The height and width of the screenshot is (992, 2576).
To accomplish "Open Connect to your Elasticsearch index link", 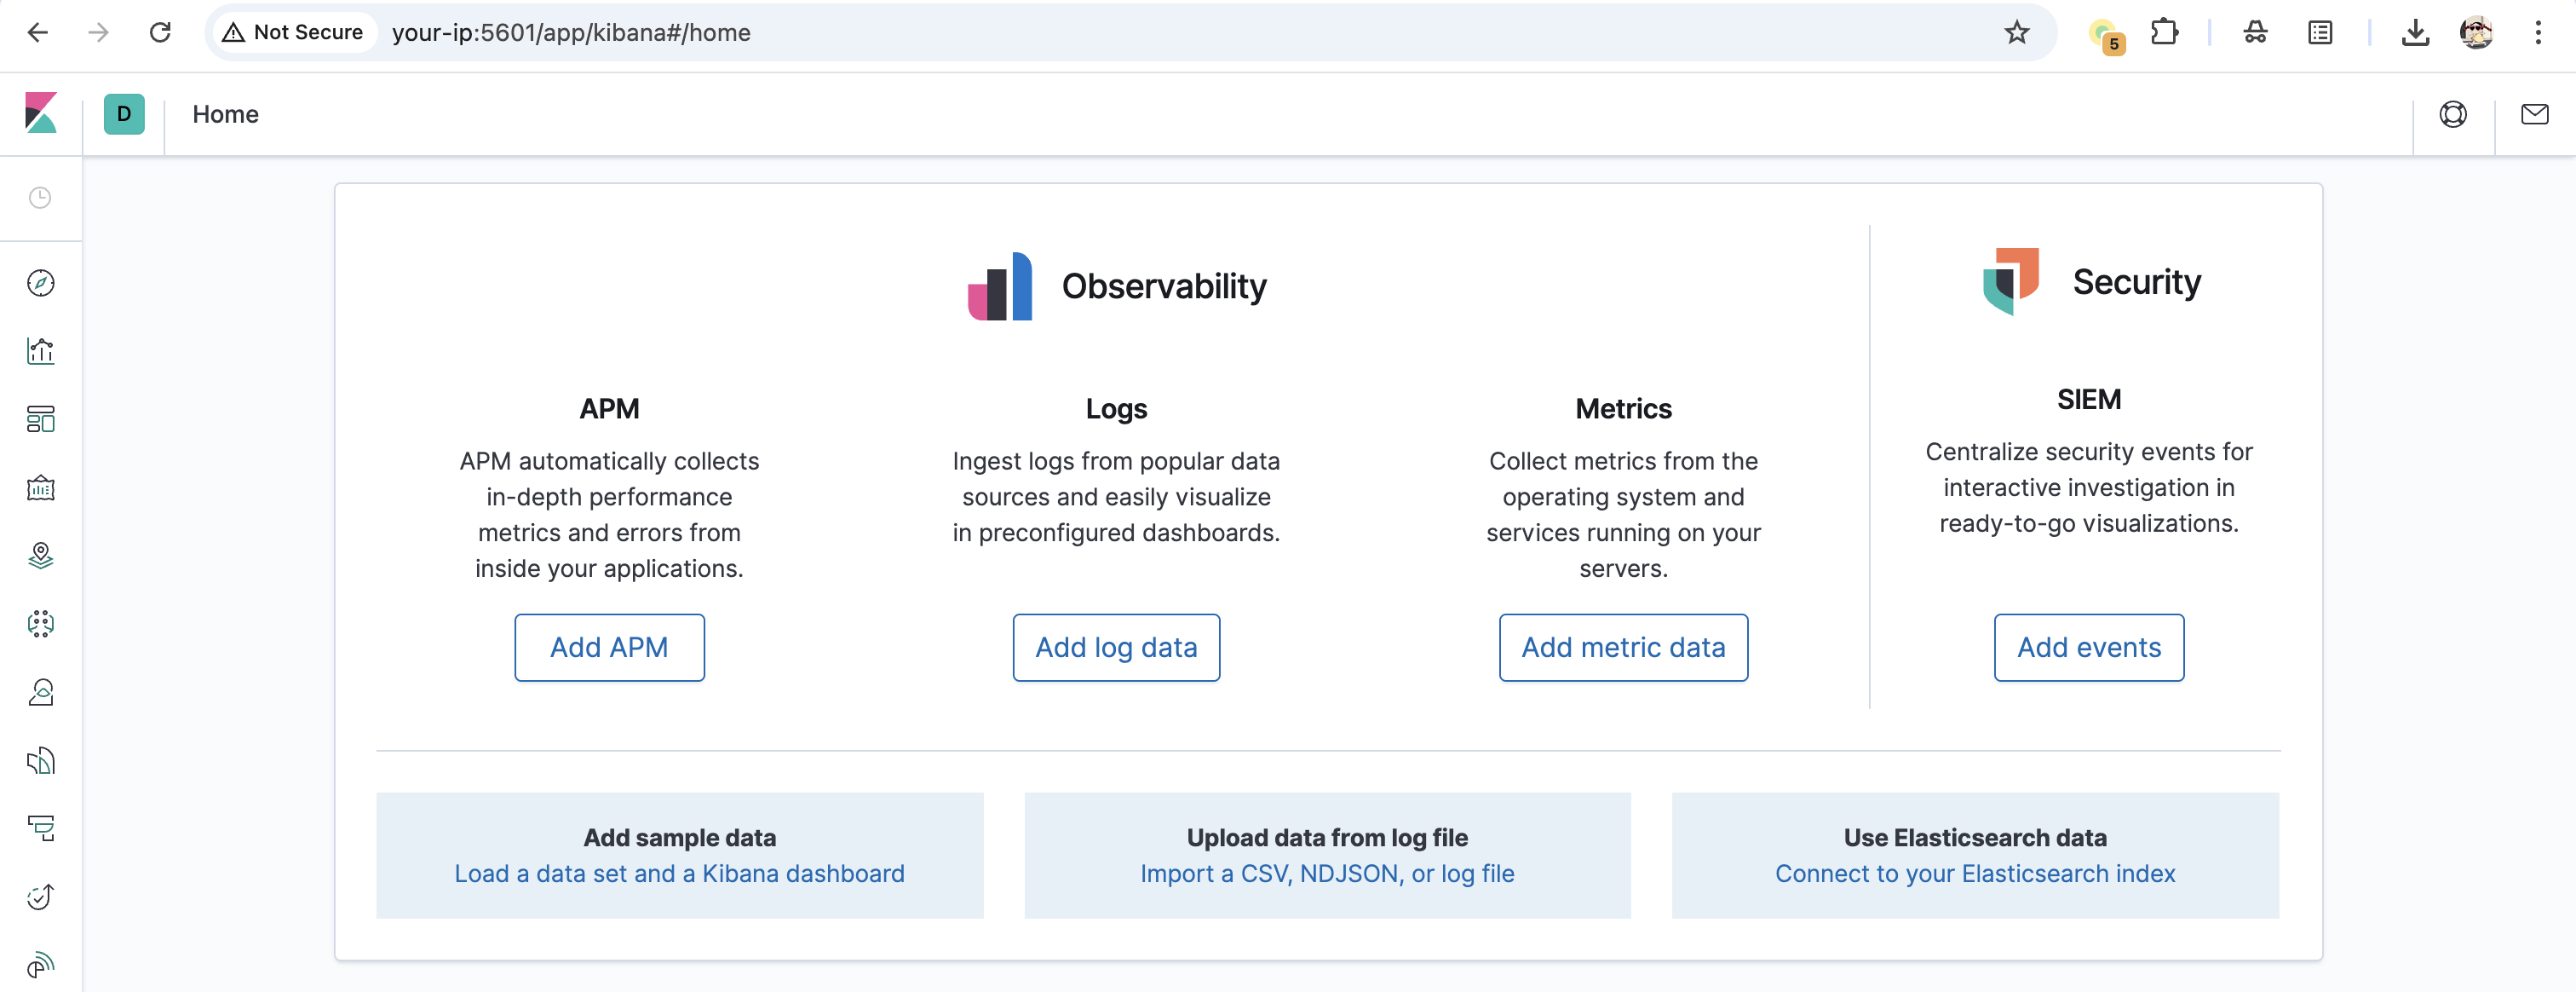I will (1975, 873).
